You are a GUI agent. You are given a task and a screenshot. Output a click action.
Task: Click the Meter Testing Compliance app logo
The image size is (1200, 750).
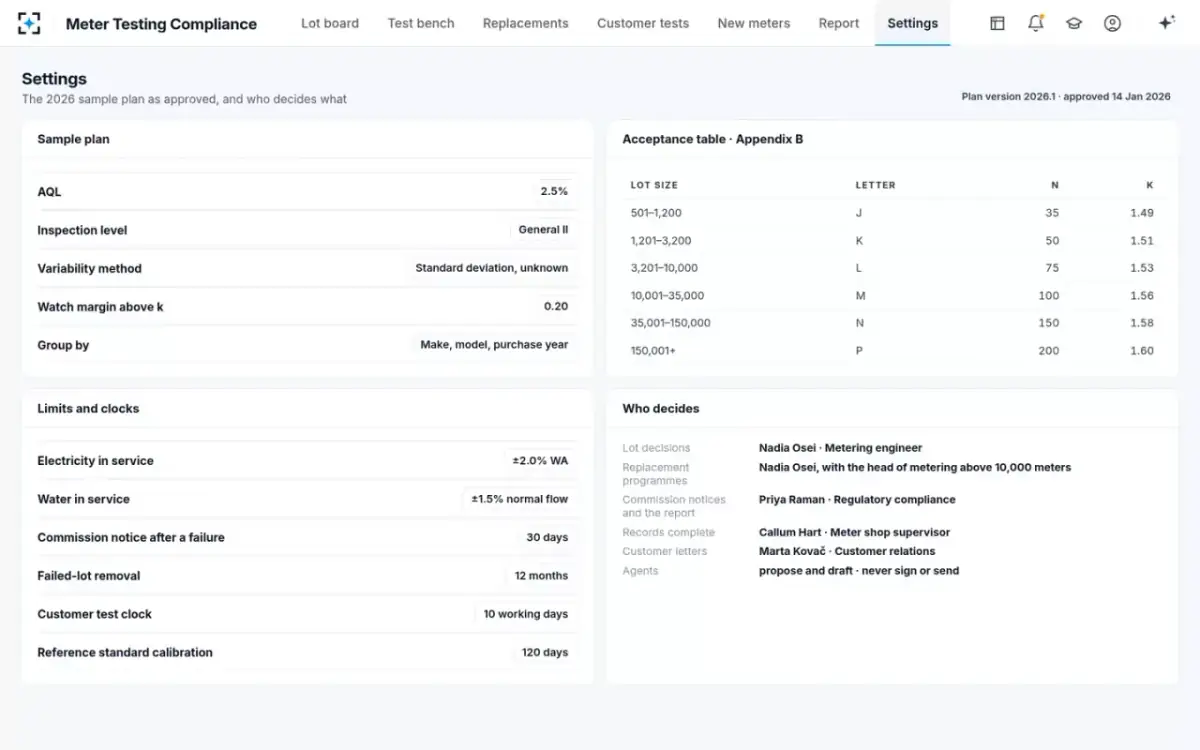tap(29, 23)
